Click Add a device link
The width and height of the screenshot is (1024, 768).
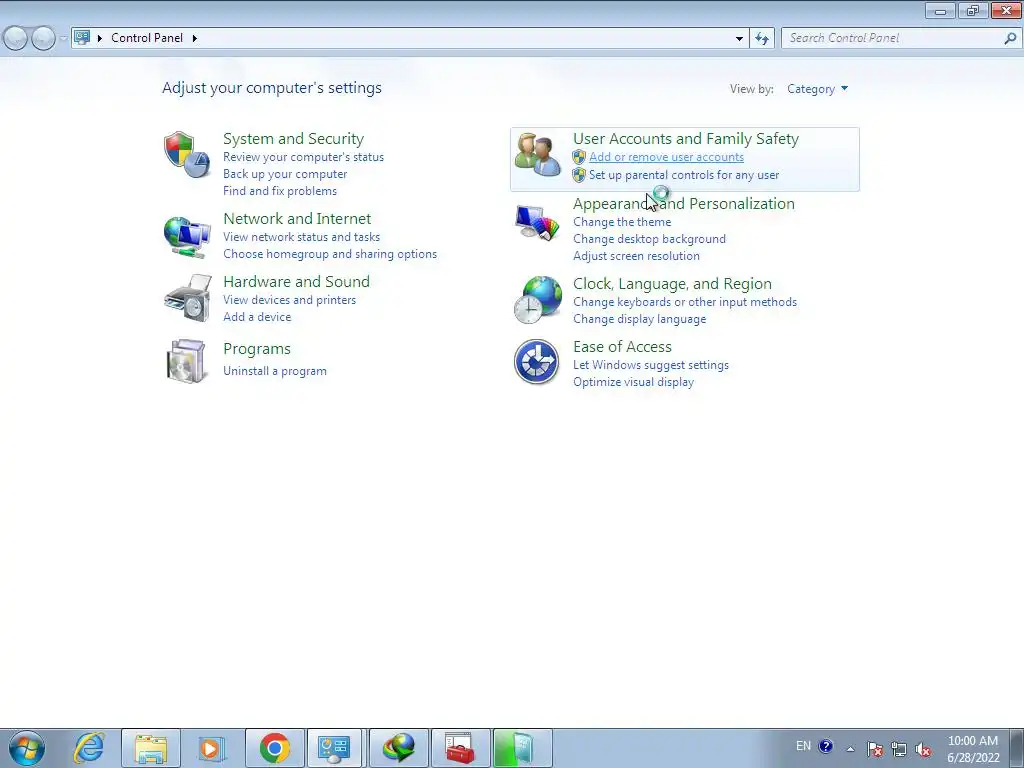coord(257,317)
